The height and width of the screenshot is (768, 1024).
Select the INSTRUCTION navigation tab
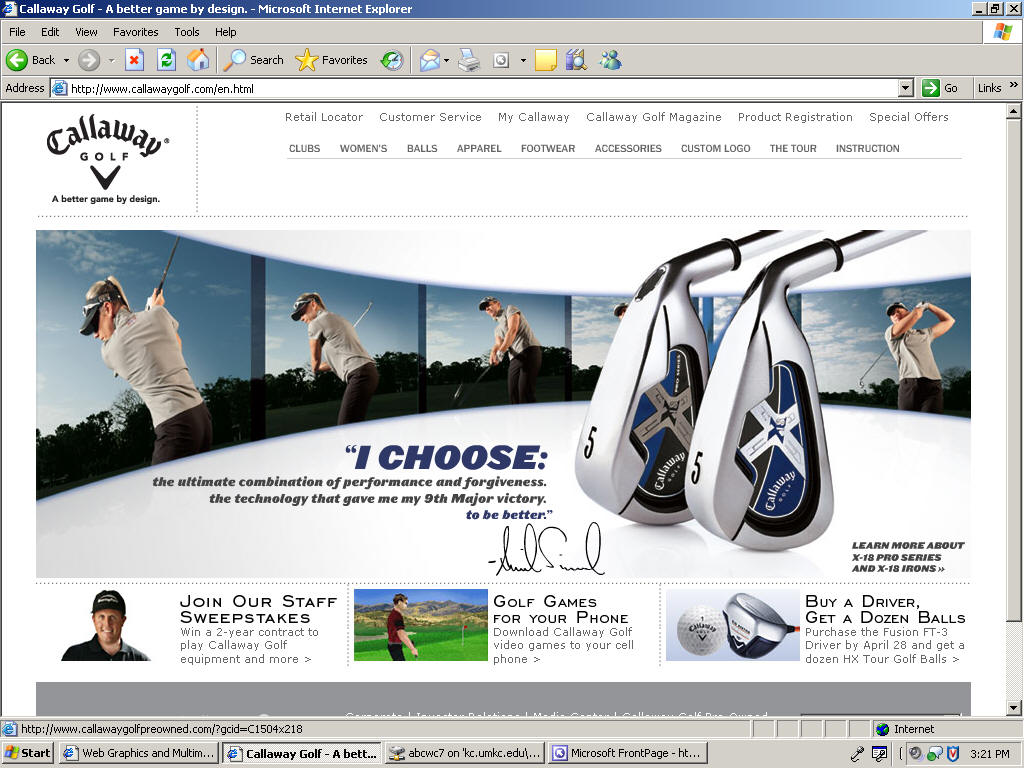click(x=867, y=148)
